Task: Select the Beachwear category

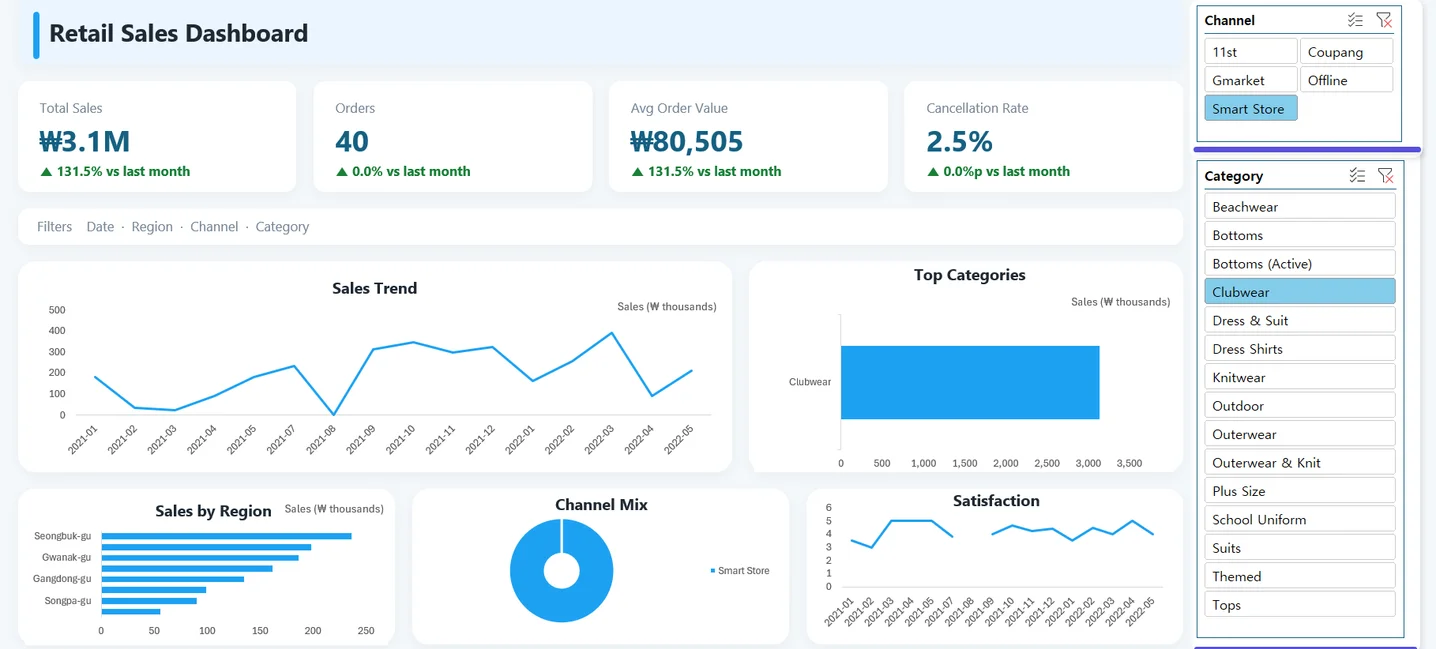Action: tap(1300, 206)
